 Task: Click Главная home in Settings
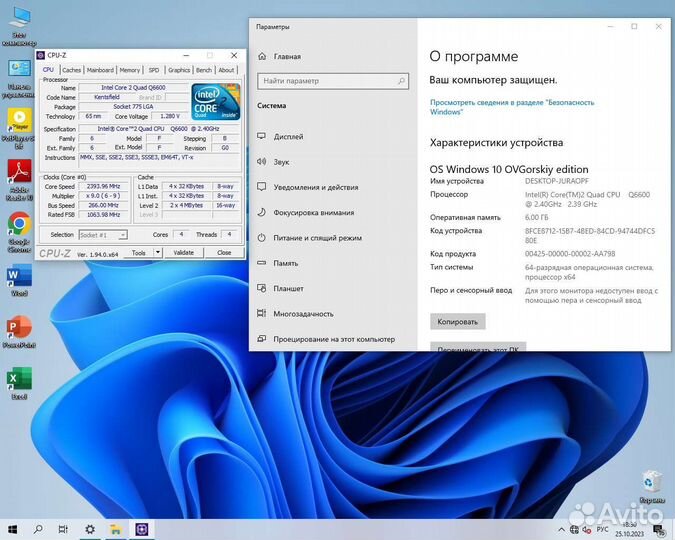click(x=280, y=56)
